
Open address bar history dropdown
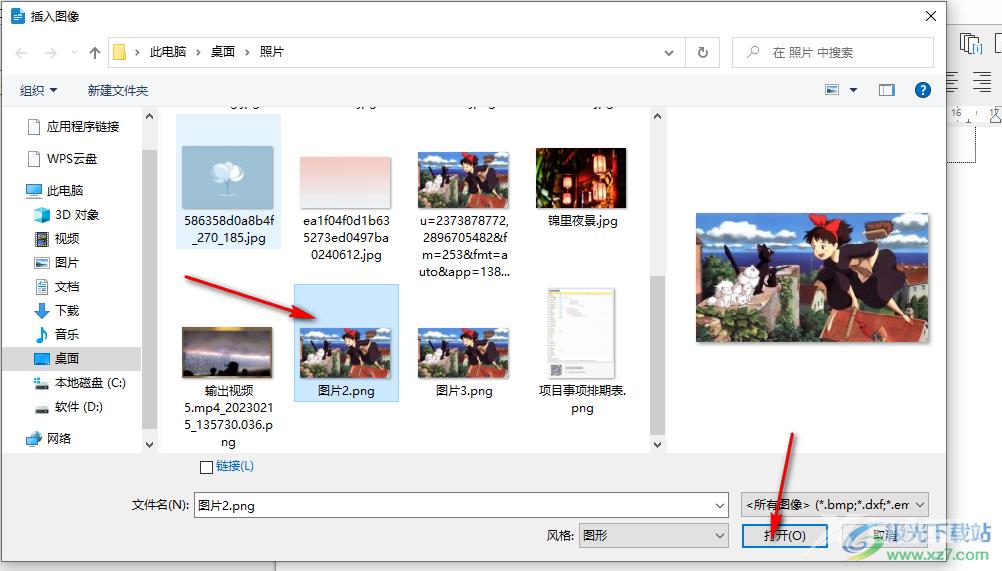(668, 52)
